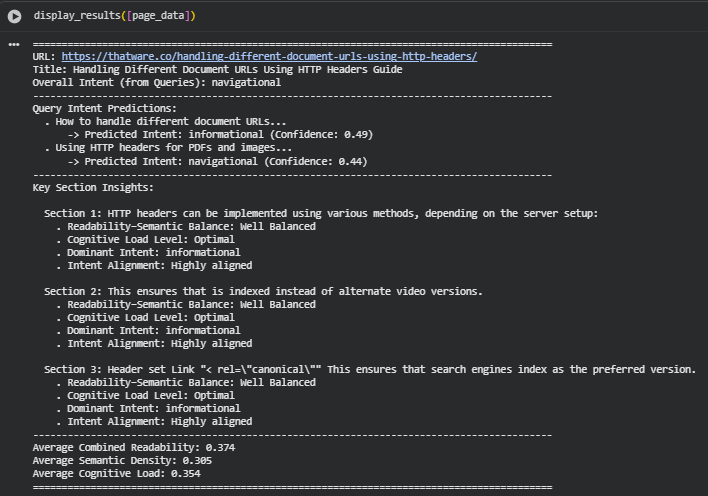
Task: Click into the display_results code input
Action: tap(300, 16)
